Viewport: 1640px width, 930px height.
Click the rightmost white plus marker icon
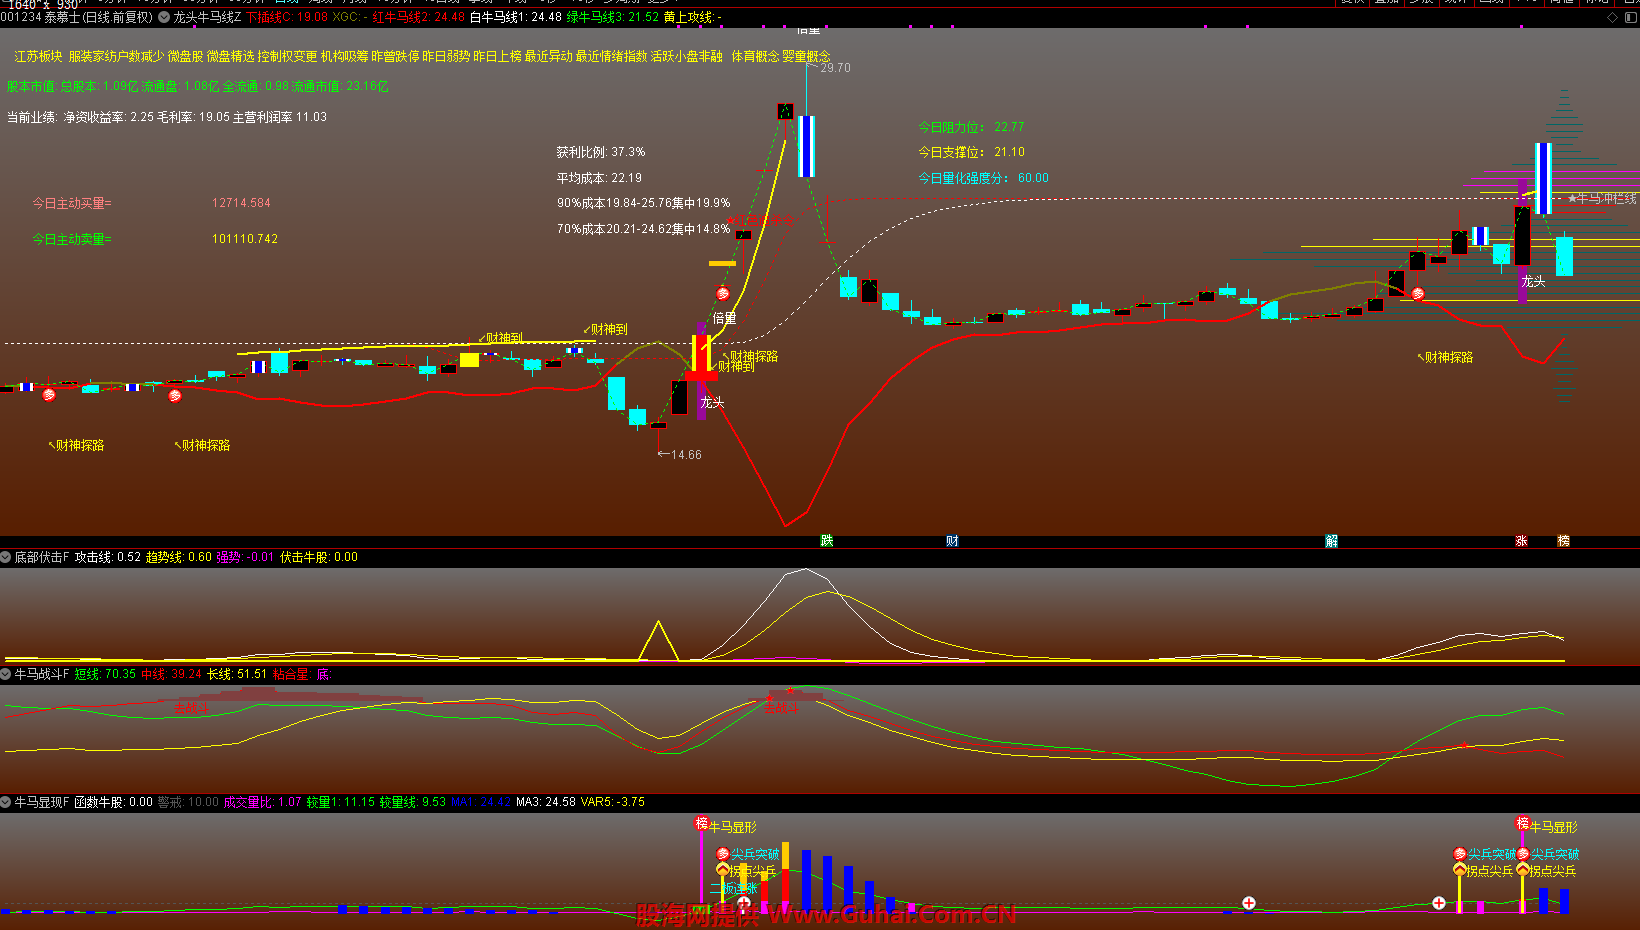[x=1438, y=903]
